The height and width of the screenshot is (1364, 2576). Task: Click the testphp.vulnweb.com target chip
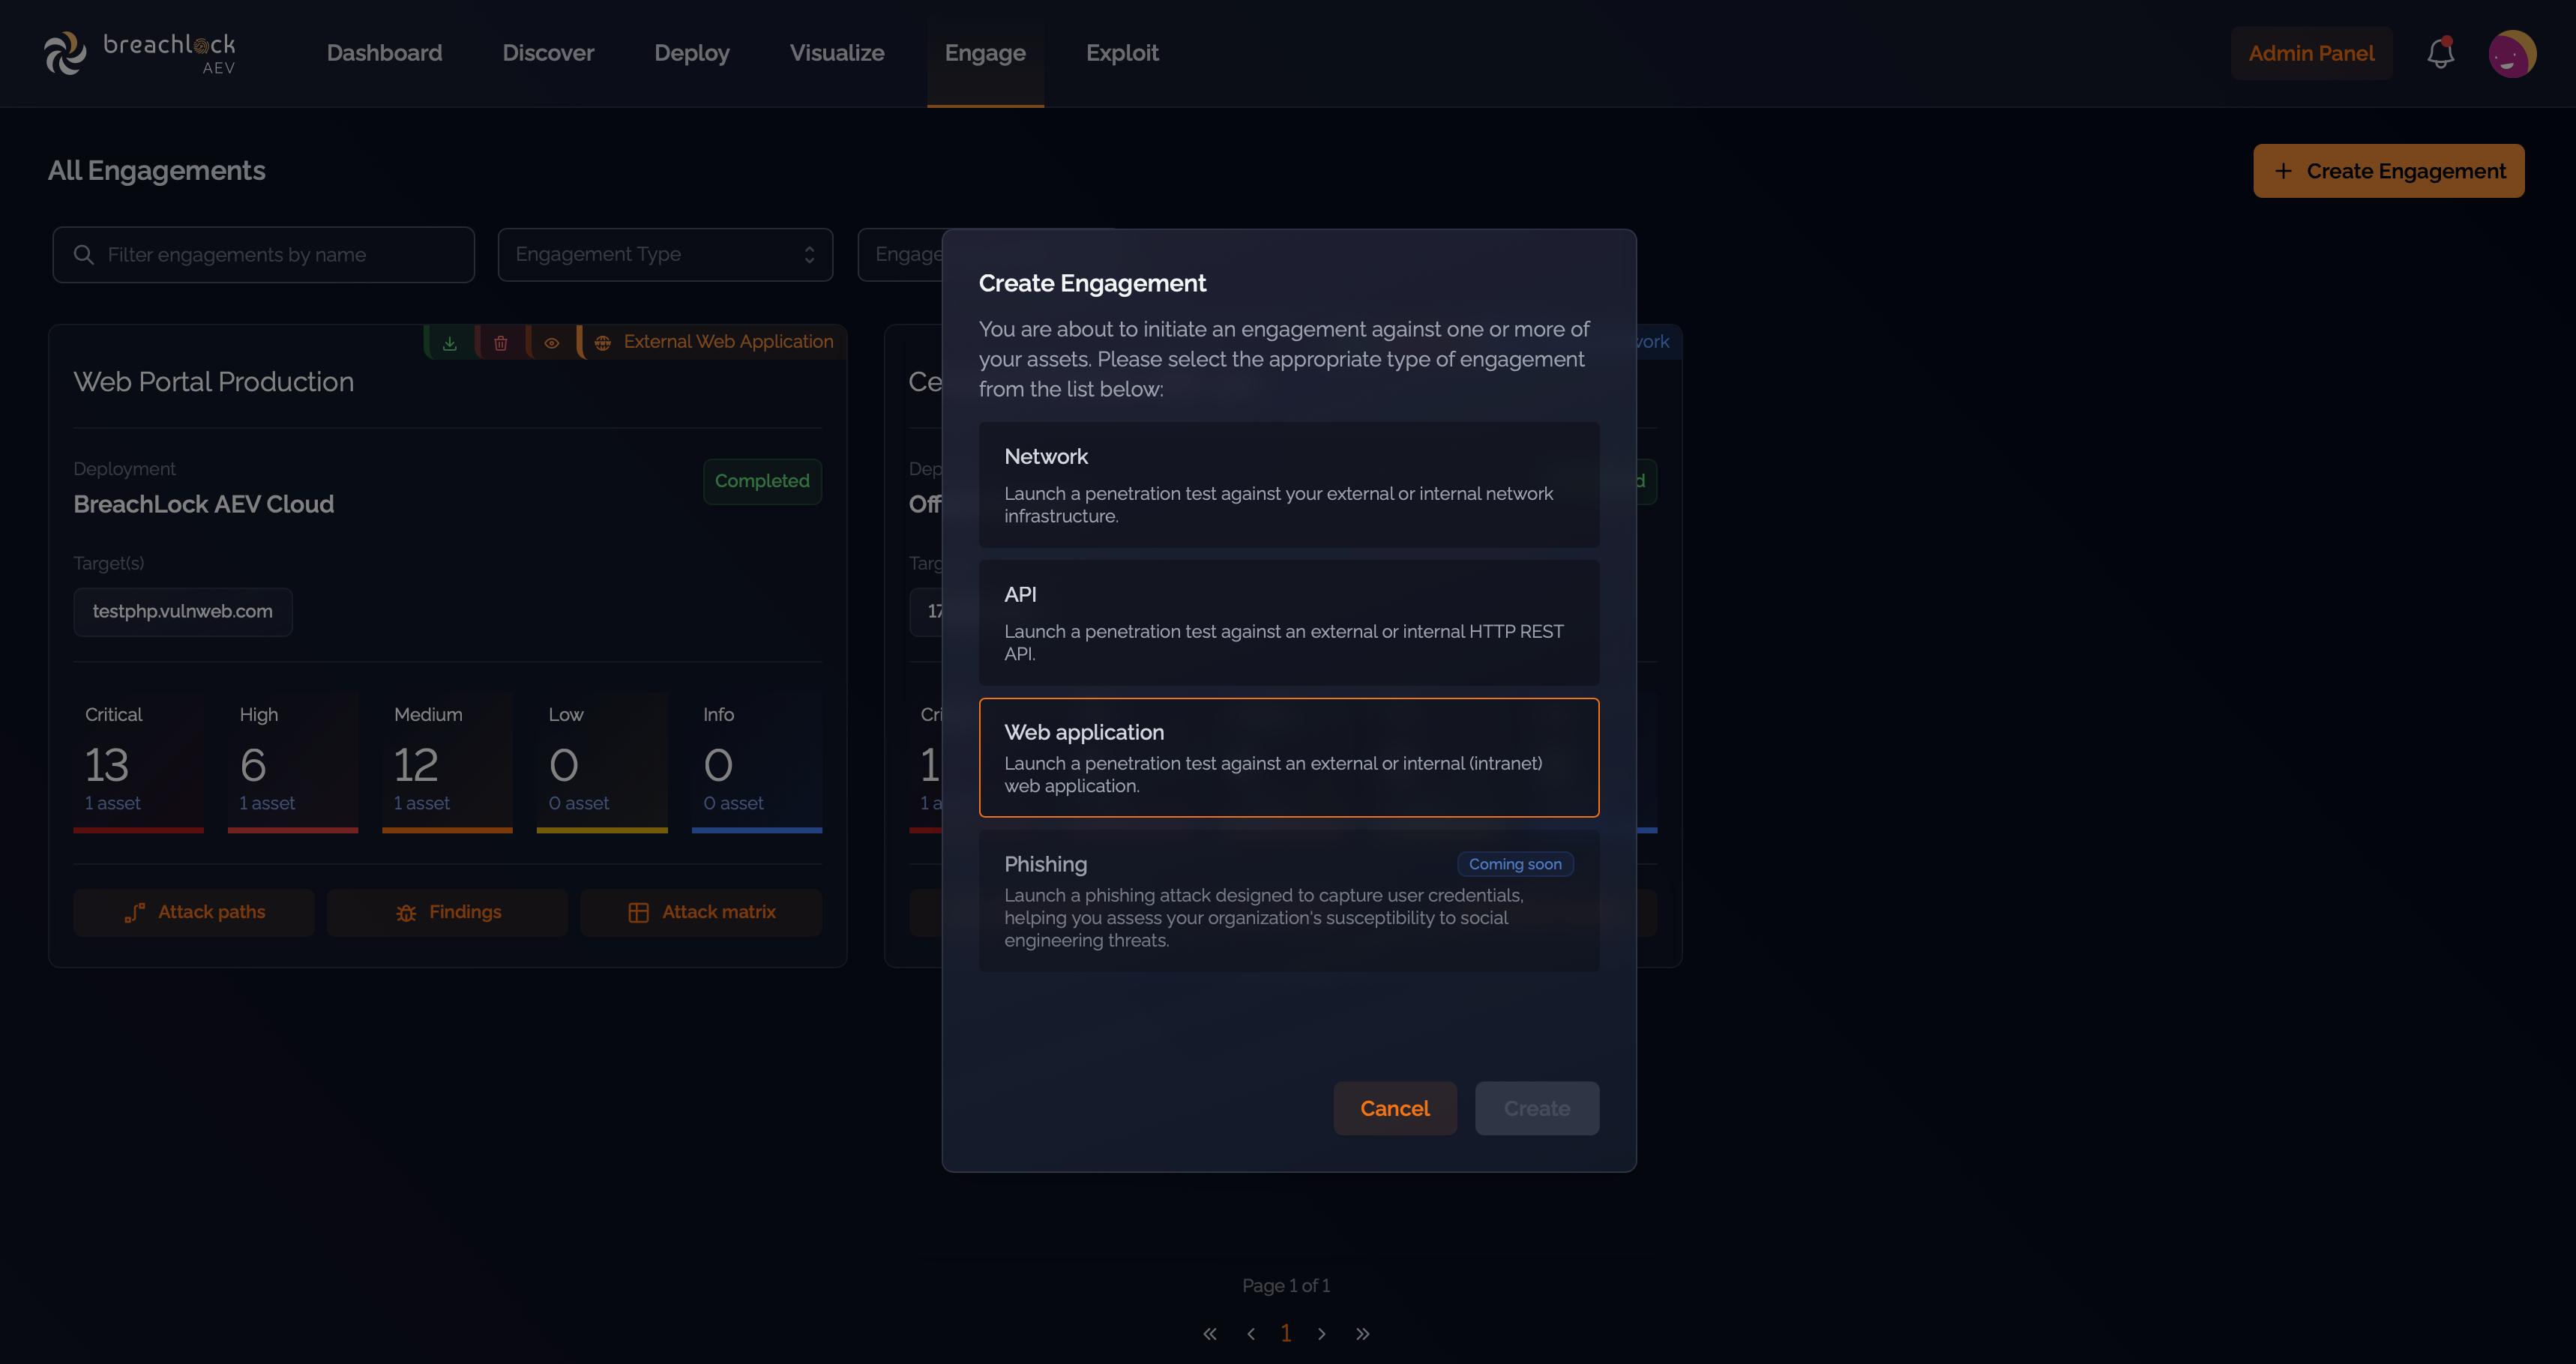coord(183,611)
